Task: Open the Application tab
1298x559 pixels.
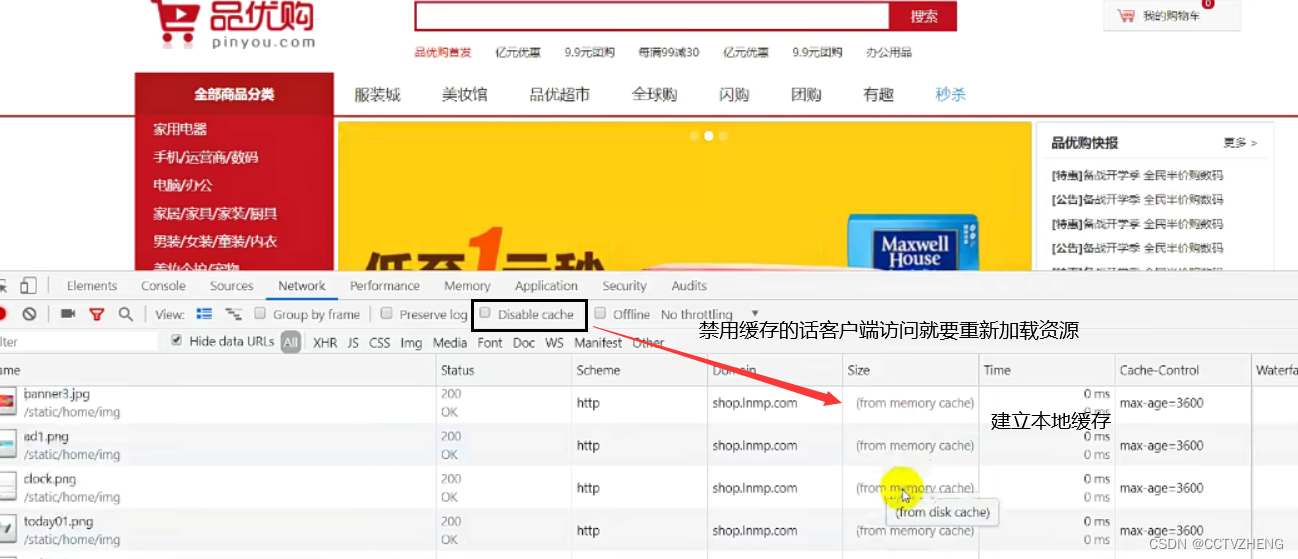Action: pos(546,286)
